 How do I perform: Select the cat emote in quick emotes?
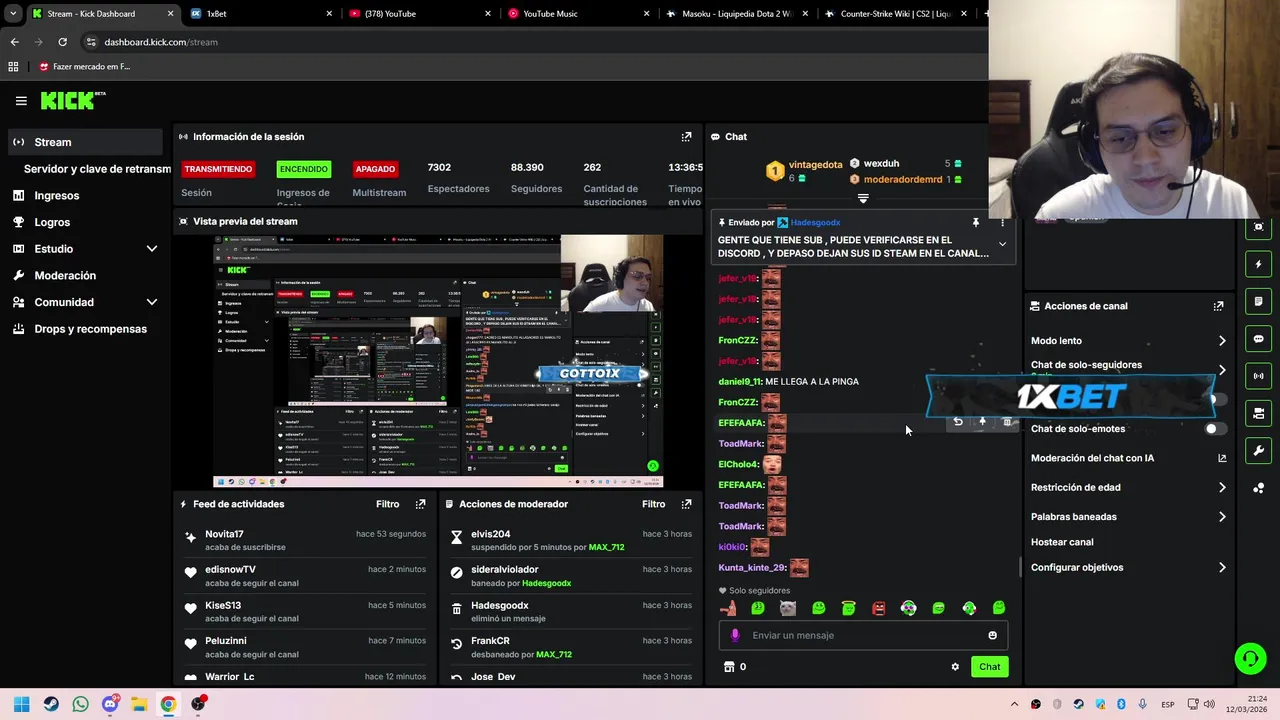pyautogui.click(x=788, y=608)
